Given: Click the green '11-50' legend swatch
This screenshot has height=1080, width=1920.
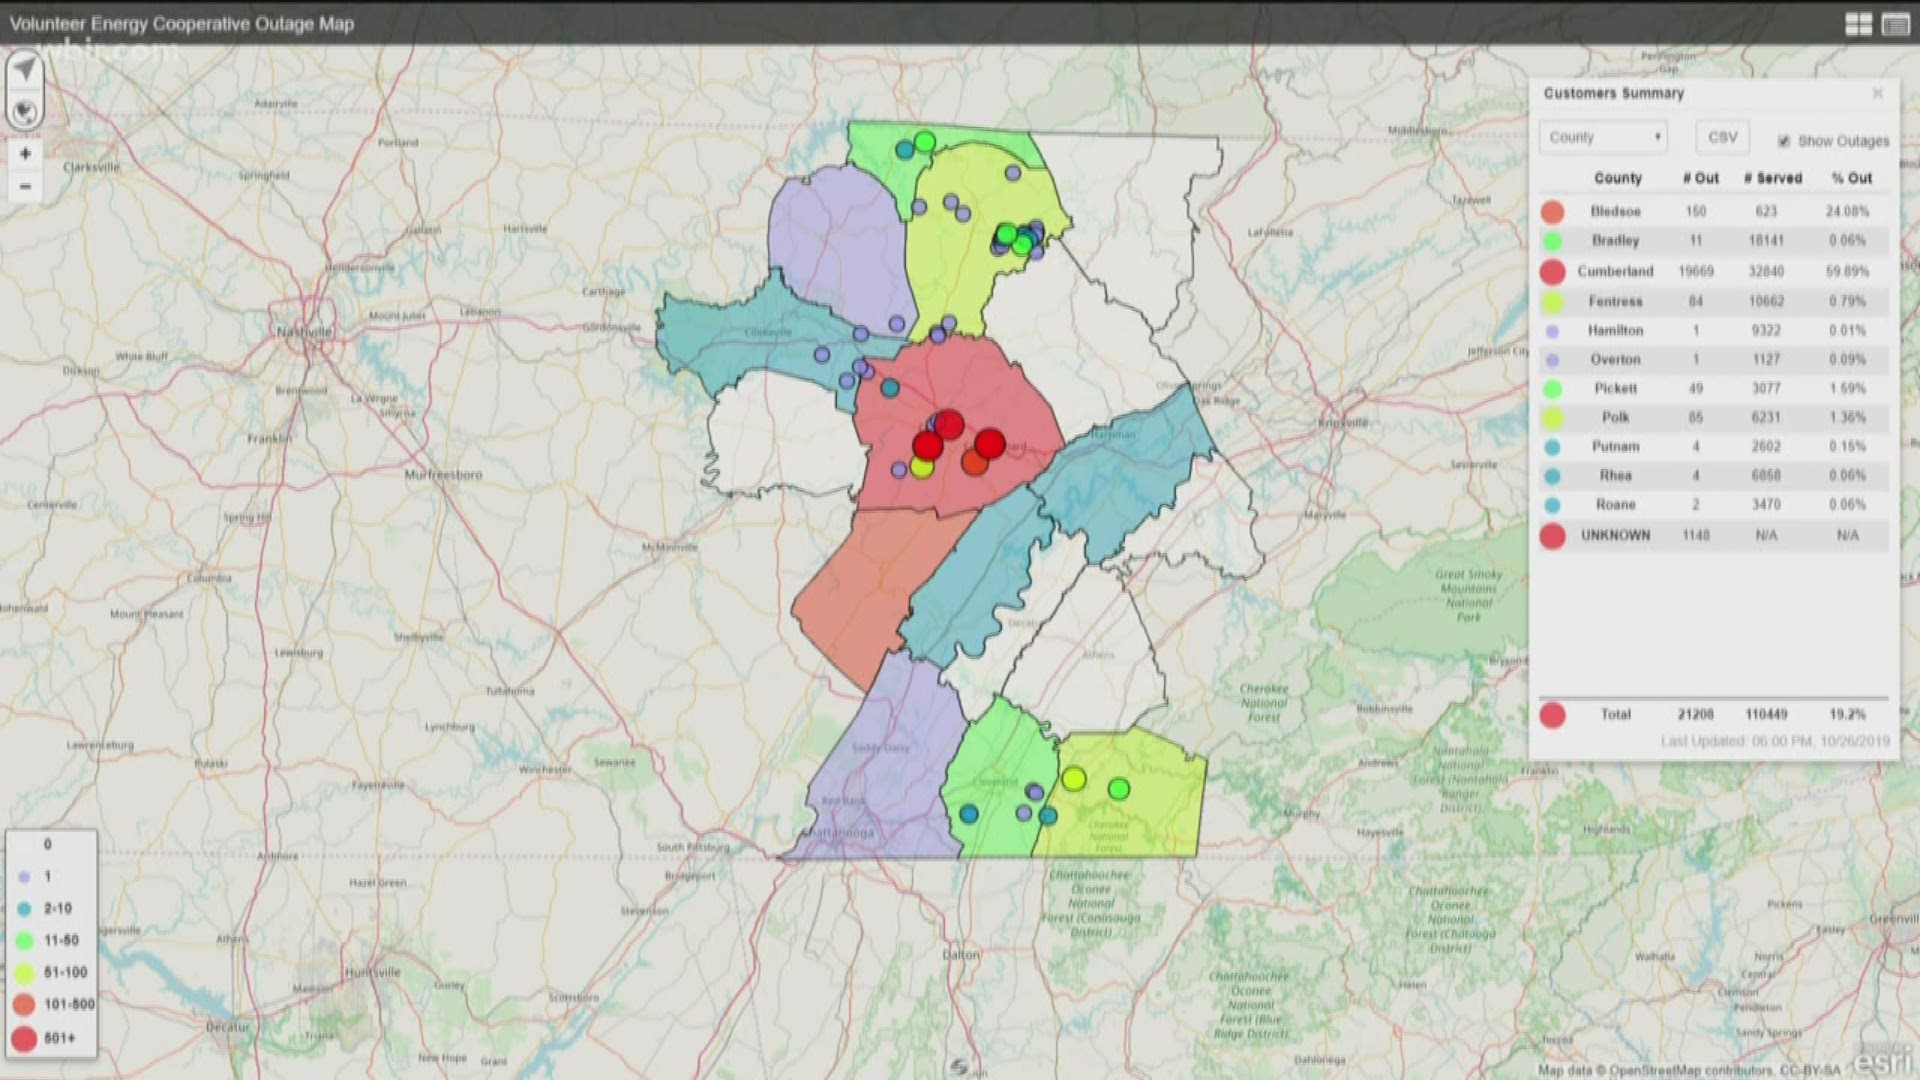Looking at the screenshot, I should pos(24,941).
